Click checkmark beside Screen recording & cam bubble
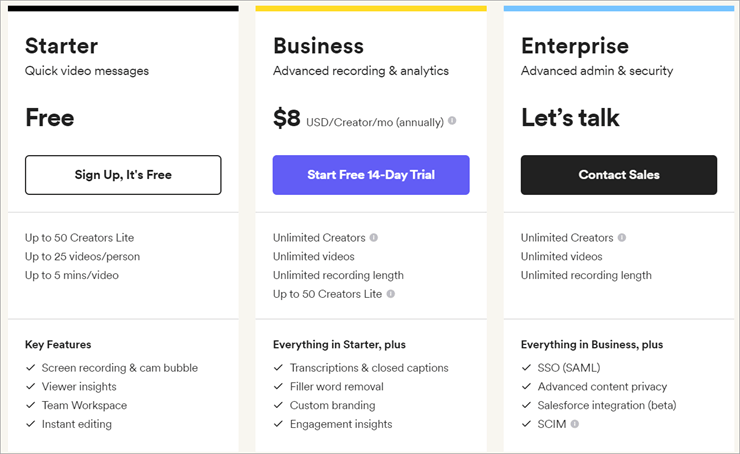740x454 pixels. (x=30, y=368)
